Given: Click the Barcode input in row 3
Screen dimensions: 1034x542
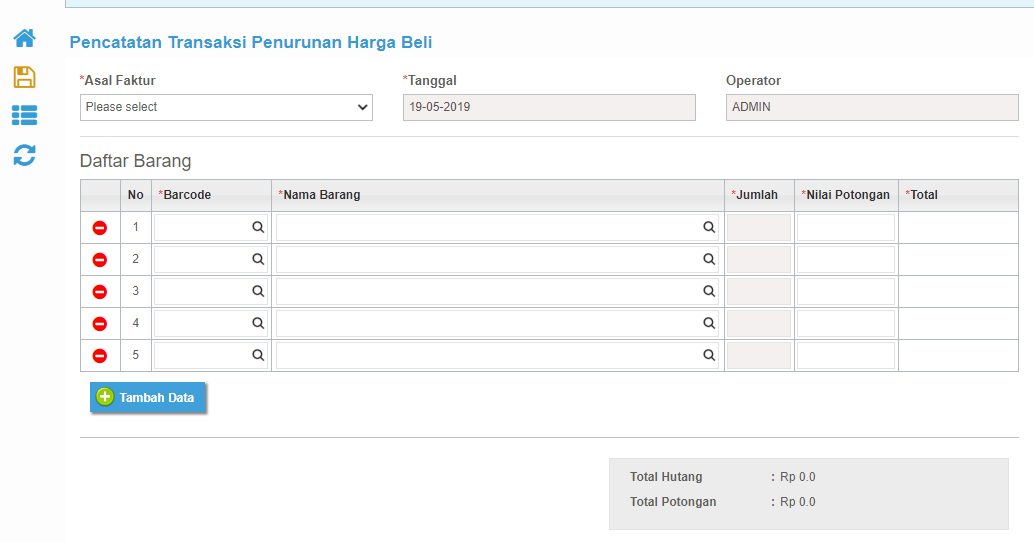Looking at the screenshot, I should pos(211,291).
